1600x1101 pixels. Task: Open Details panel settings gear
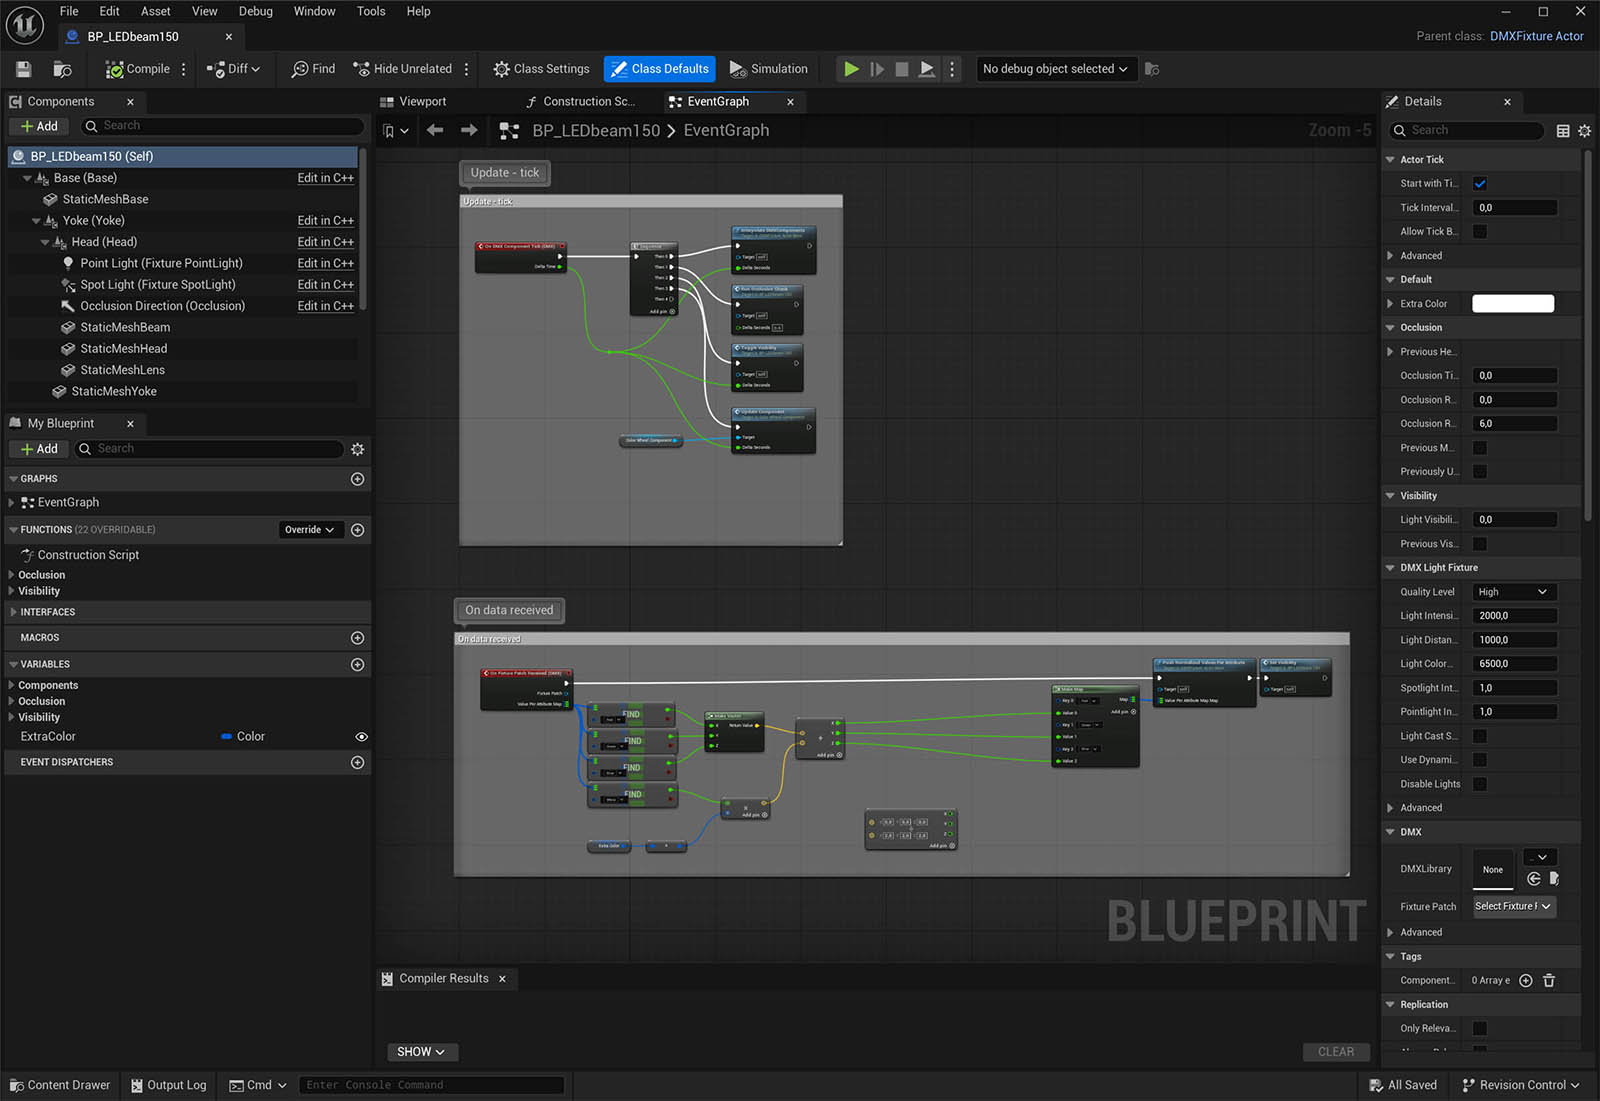pyautogui.click(x=1584, y=131)
